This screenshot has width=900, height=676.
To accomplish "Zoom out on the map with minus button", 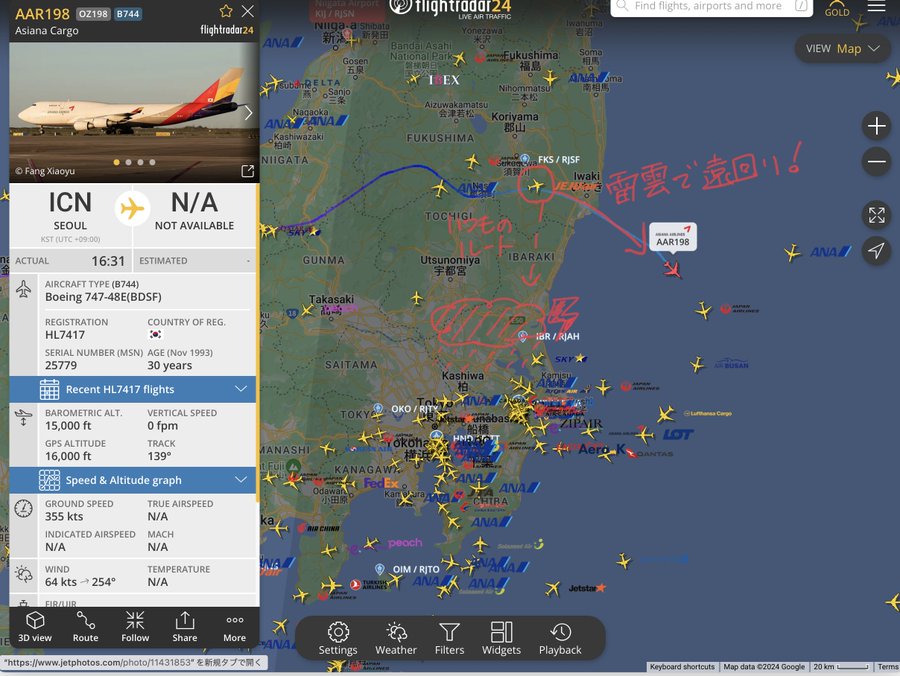I will (876, 162).
